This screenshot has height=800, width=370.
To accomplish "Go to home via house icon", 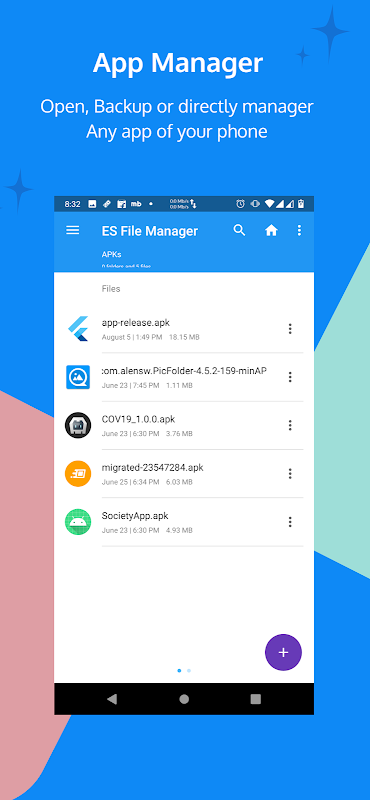I will (x=271, y=231).
